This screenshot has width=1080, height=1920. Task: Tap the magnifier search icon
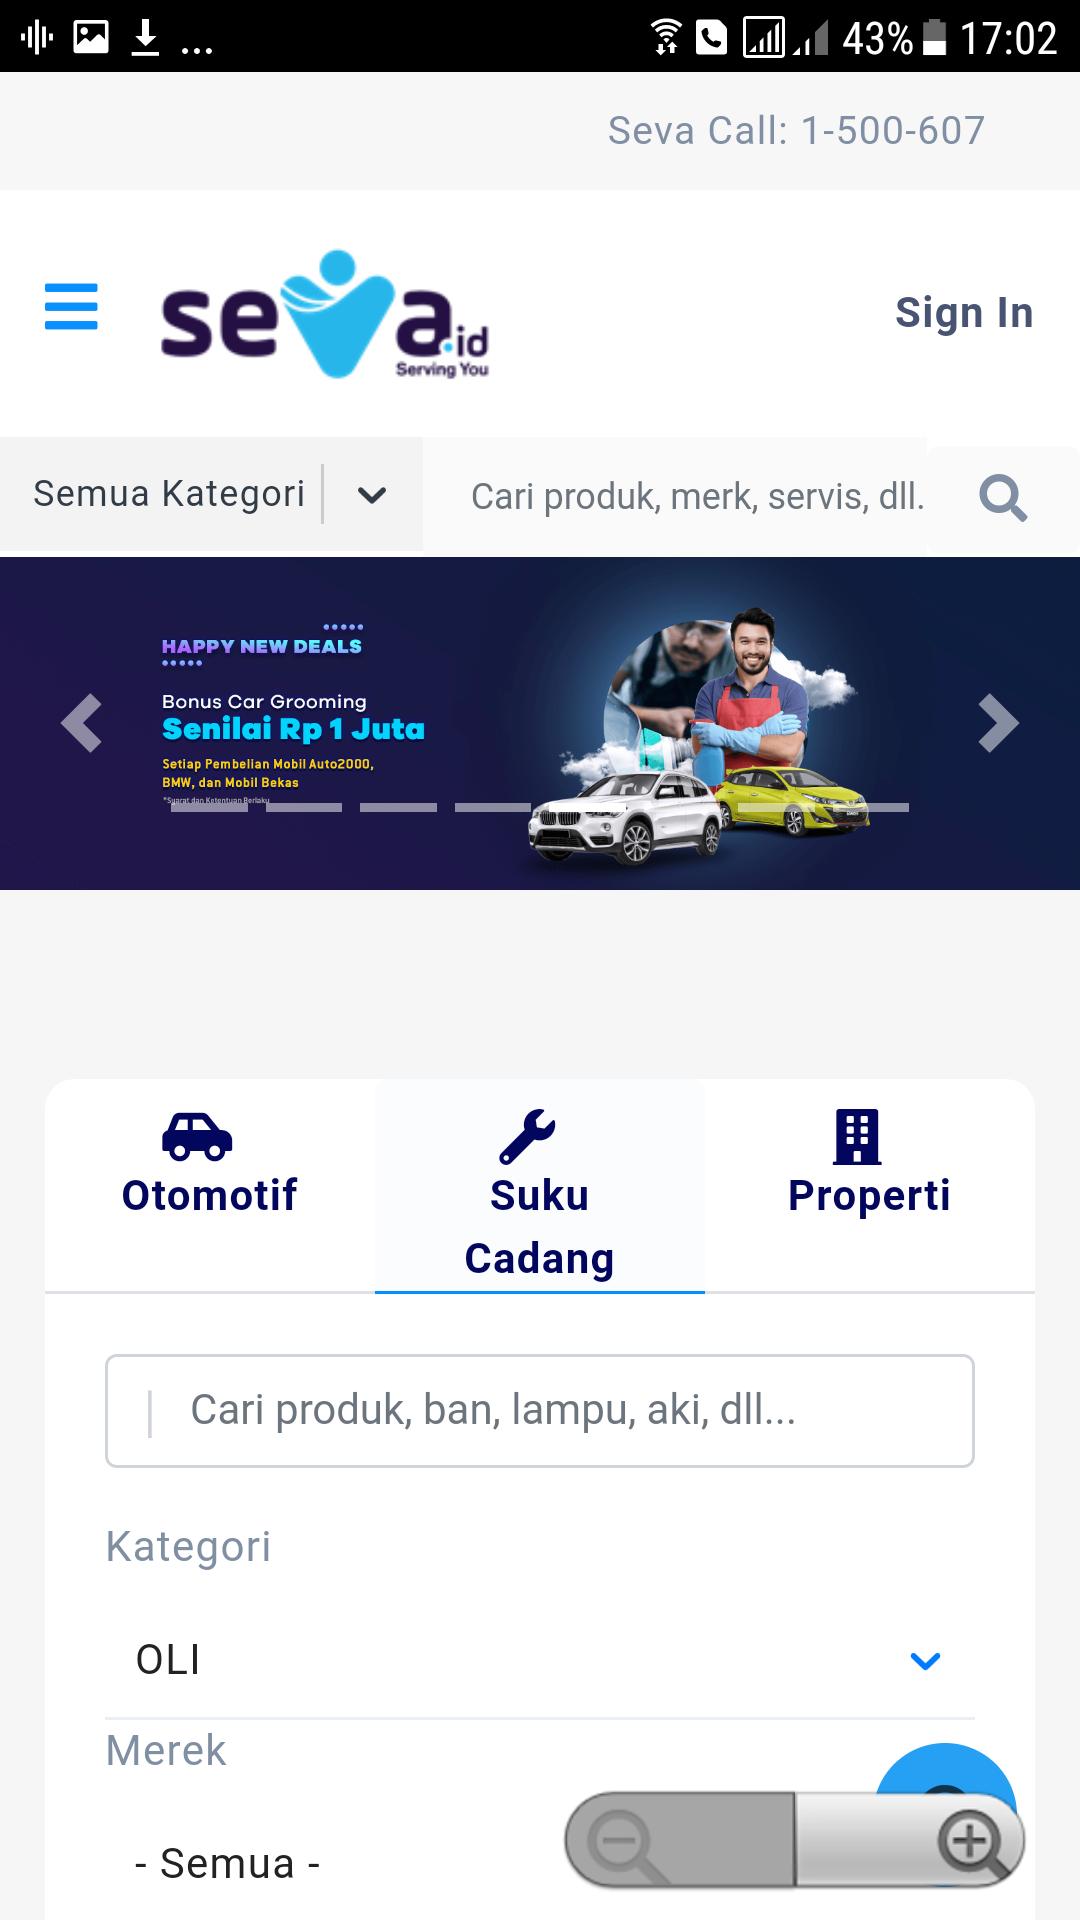pos(1003,497)
